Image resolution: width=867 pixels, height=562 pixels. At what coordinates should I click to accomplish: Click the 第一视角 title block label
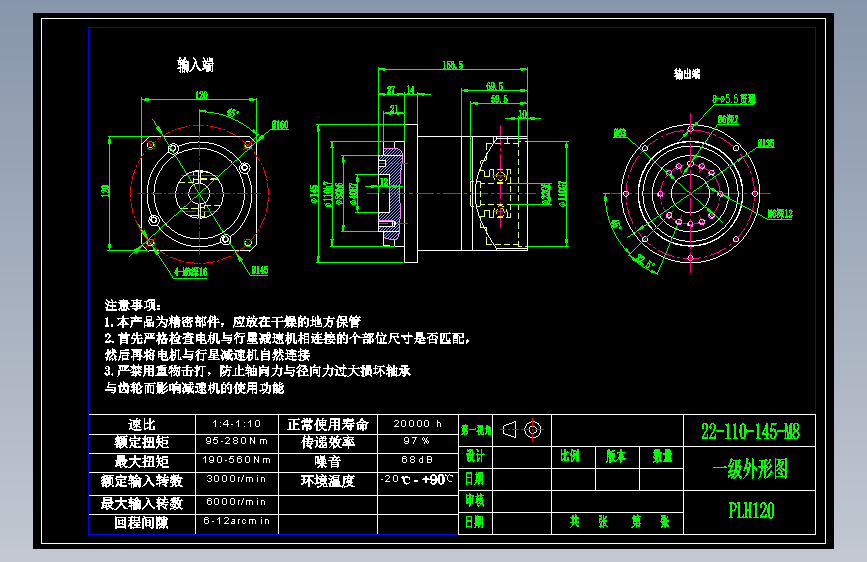coord(476,430)
